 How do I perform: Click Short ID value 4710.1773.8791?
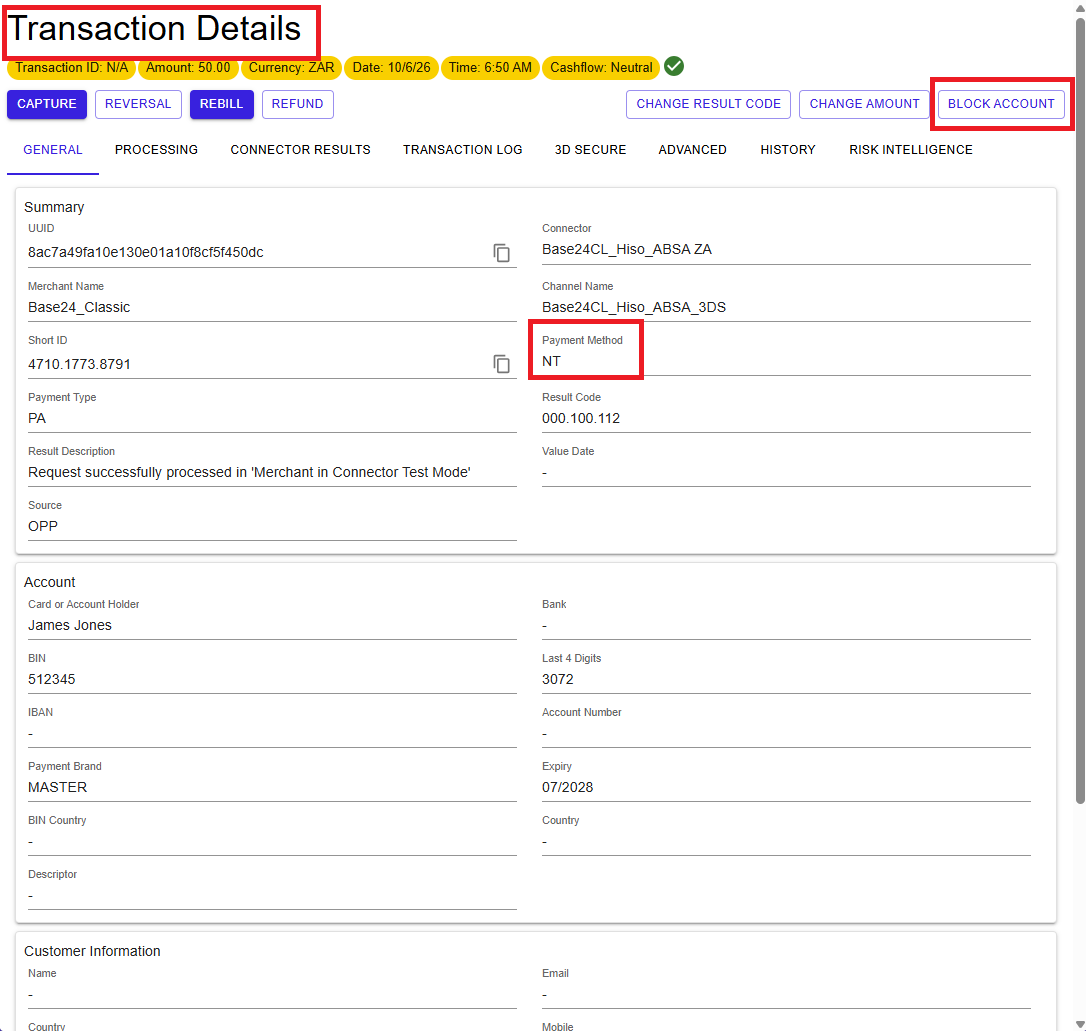pyautogui.click(x=79, y=364)
